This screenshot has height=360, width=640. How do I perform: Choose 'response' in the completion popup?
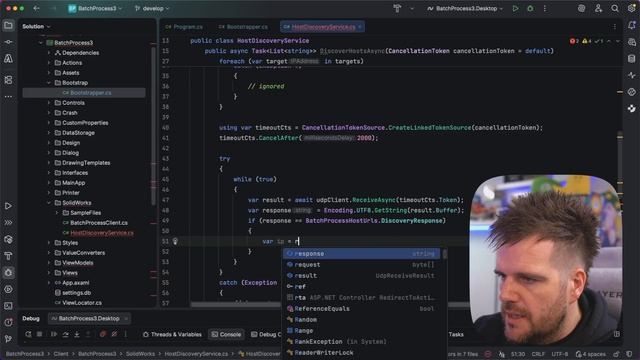362,253
